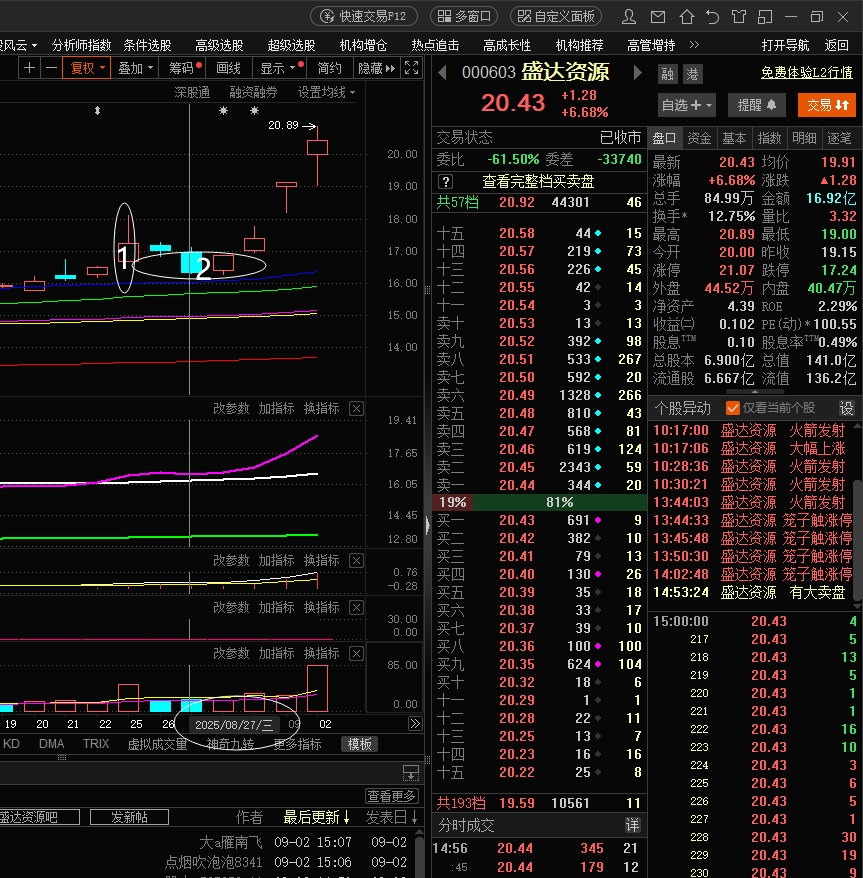Click the undo/back arrow icon in title bar
863x878 pixels.
click(x=712, y=17)
